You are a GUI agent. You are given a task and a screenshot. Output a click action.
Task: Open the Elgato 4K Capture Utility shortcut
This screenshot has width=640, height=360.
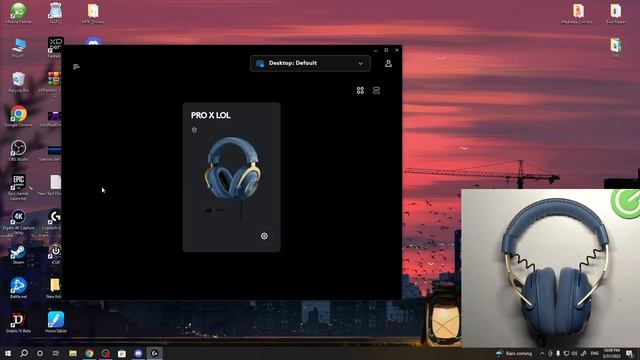click(x=18, y=222)
